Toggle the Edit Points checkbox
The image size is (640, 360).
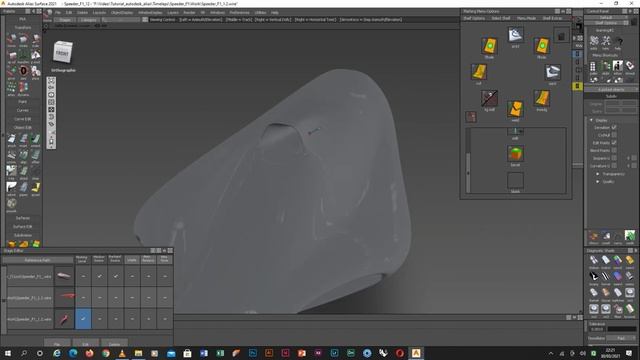pos(614,142)
